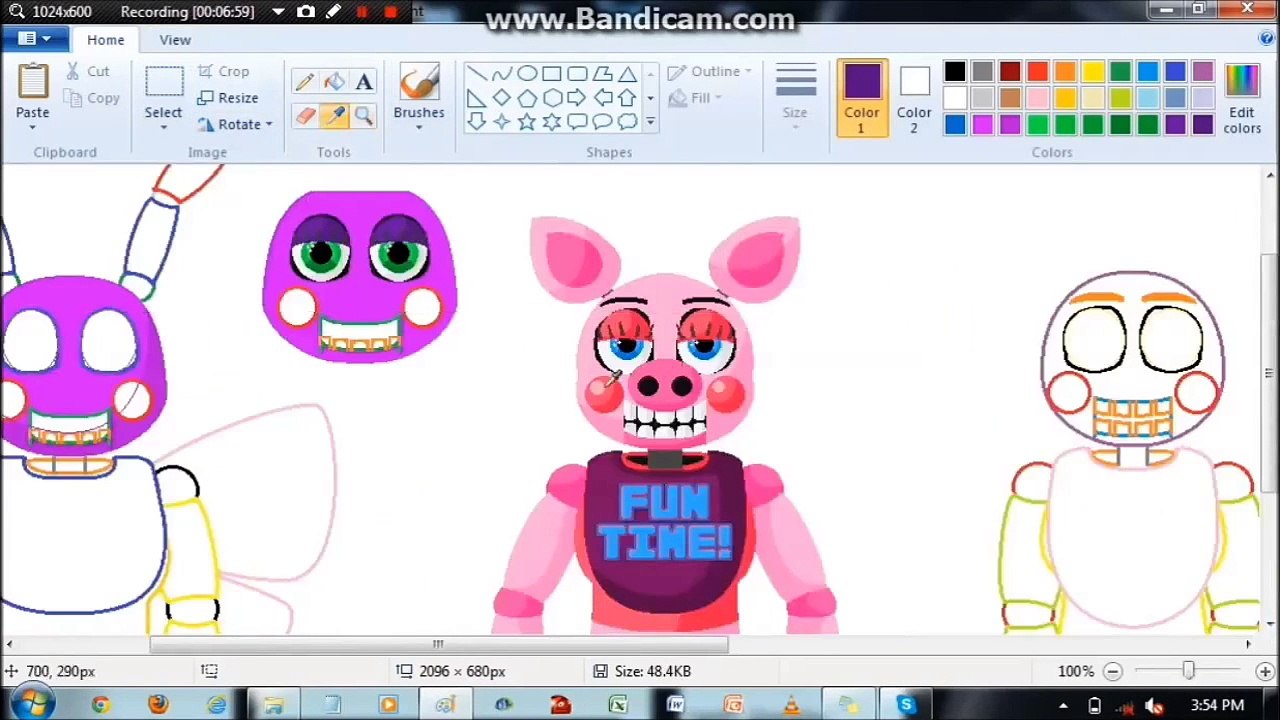Screen dimensions: 1280x720
Task: Open Paint Help question mark icon
Action: pos(1266,39)
